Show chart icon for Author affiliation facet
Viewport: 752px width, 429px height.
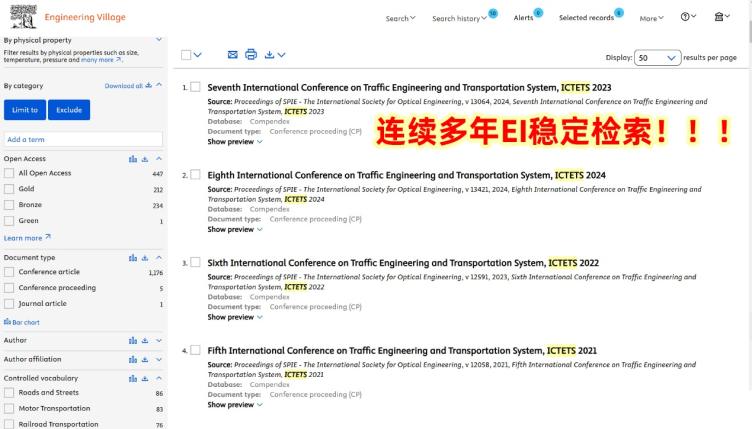click(133, 359)
